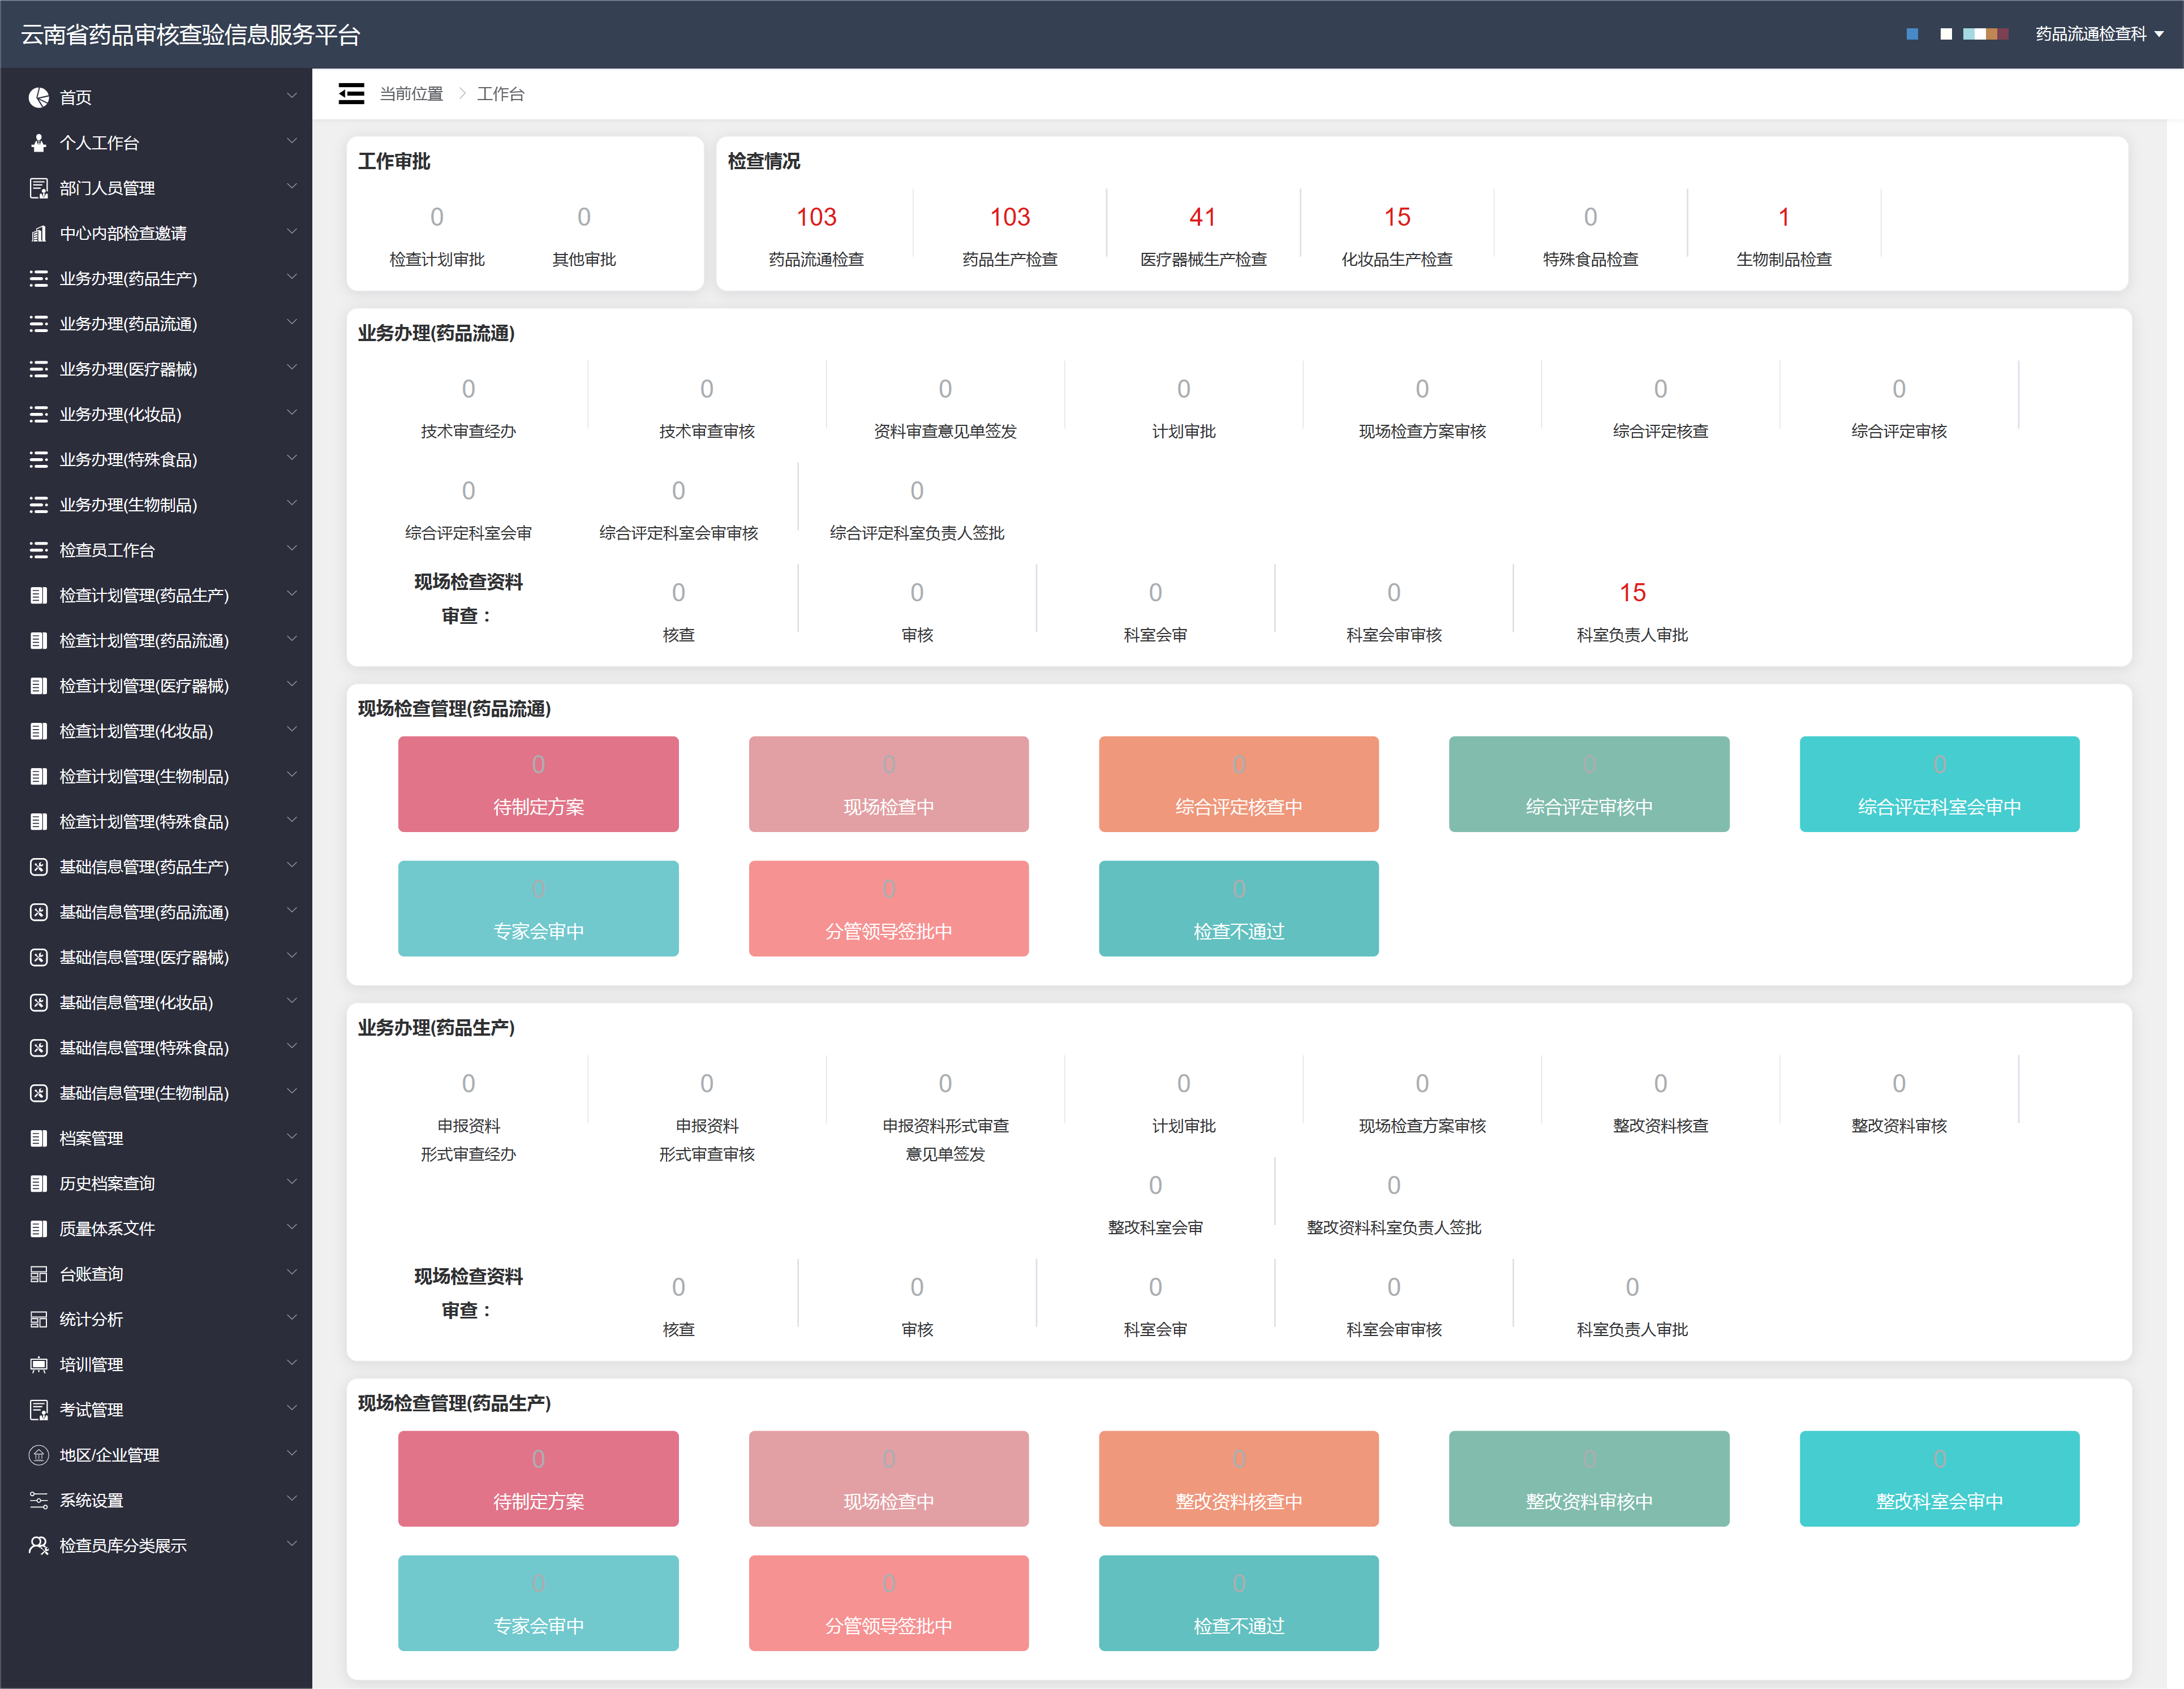The width and height of the screenshot is (2184, 1689).
Task: Click 检查不通过 card under 现场检查管理(药品生产)
Action: 1238,1603
